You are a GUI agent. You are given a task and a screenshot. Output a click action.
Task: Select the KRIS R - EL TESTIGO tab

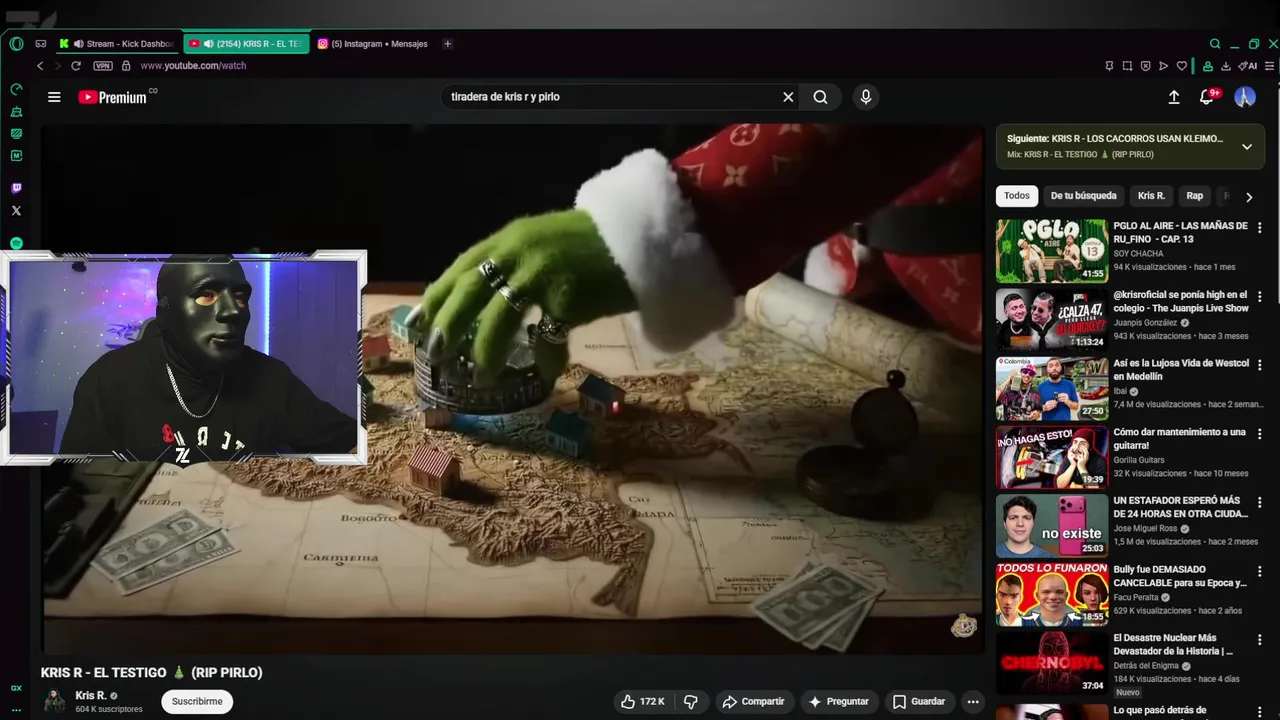point(247,44)
